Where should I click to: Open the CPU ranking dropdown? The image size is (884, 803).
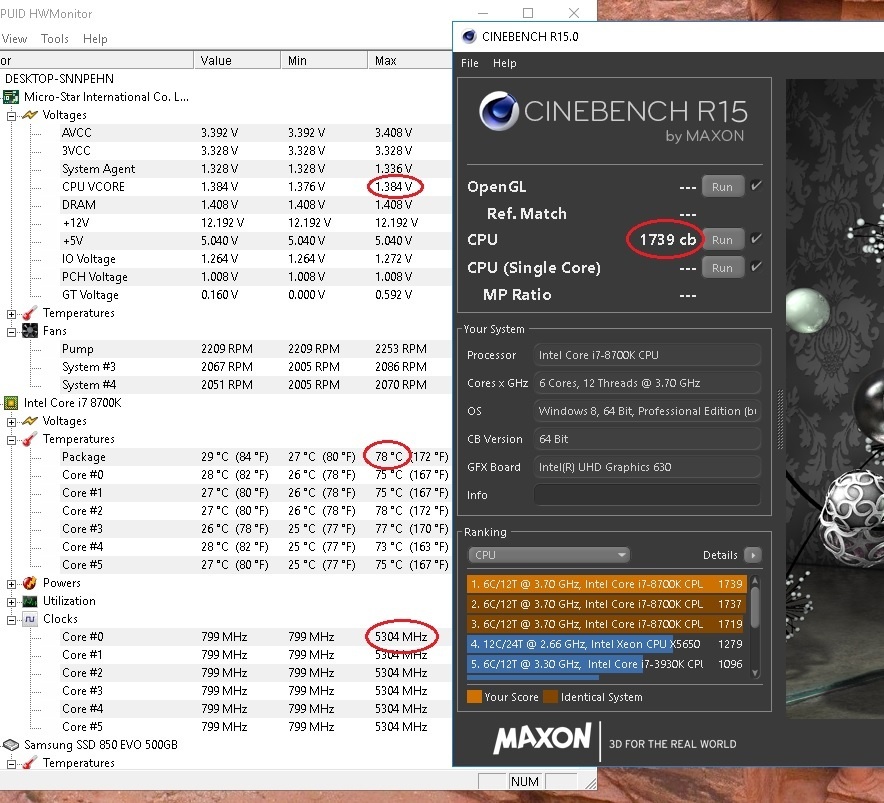click(549, 555)
